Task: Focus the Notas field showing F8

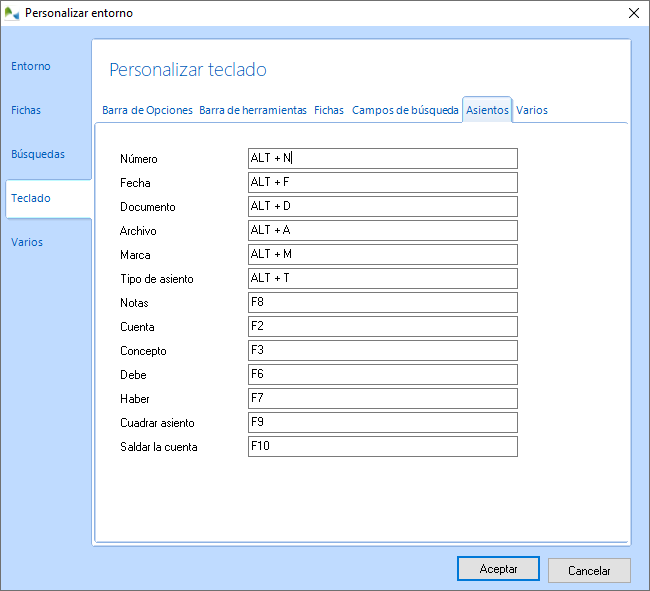Action: point(382,302)
